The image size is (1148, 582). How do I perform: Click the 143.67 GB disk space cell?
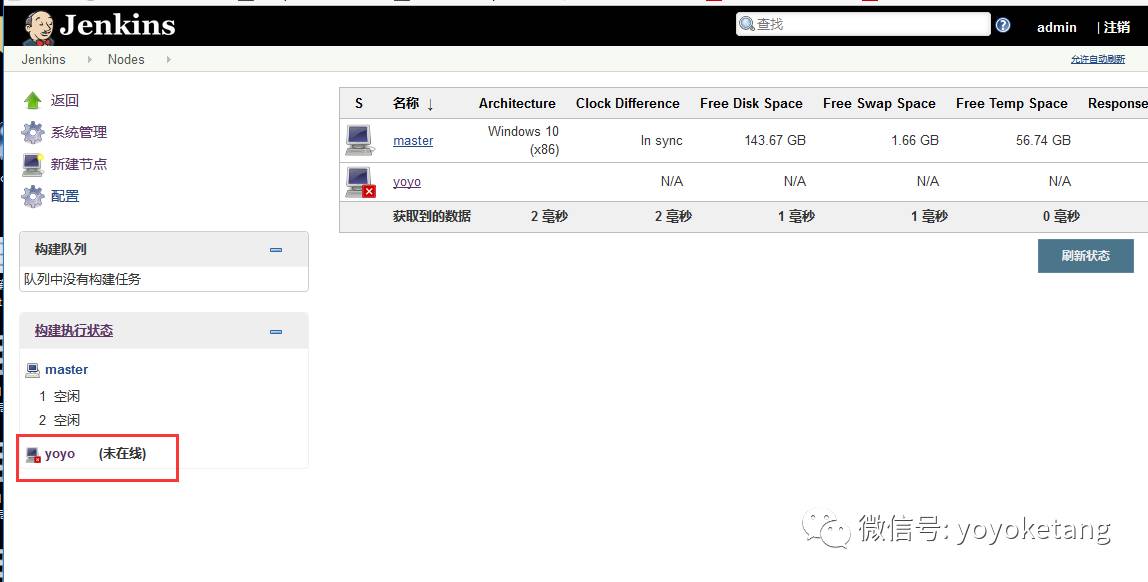775,140
